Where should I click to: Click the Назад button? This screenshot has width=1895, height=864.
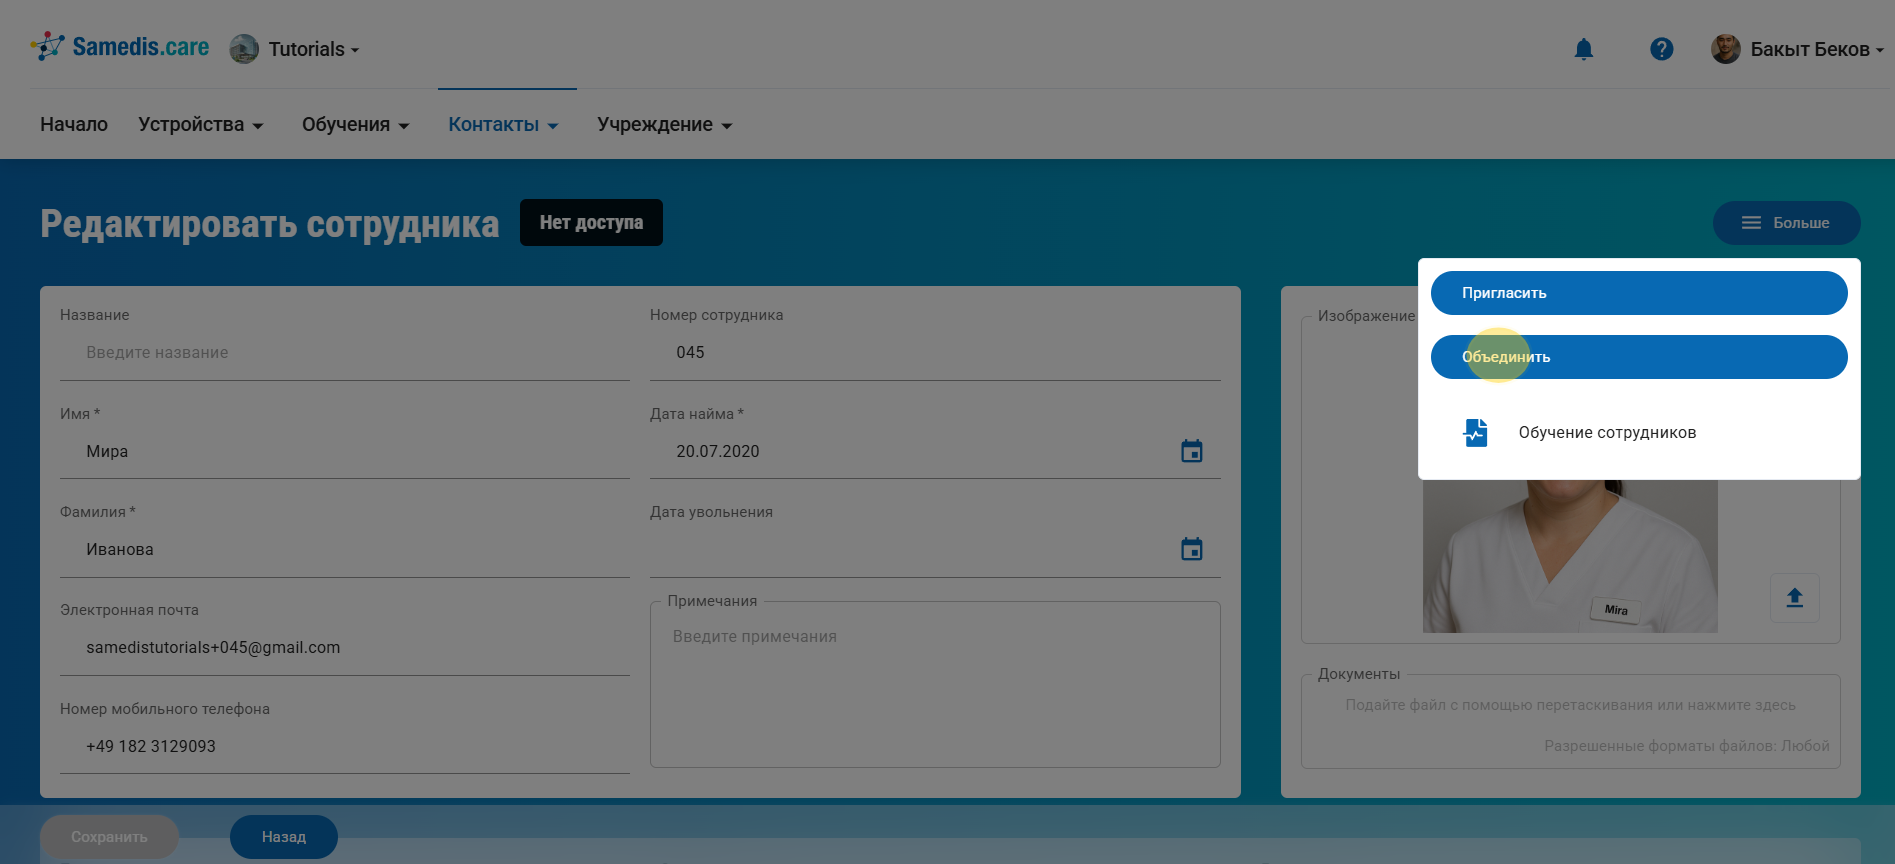(x=284, y=837)
